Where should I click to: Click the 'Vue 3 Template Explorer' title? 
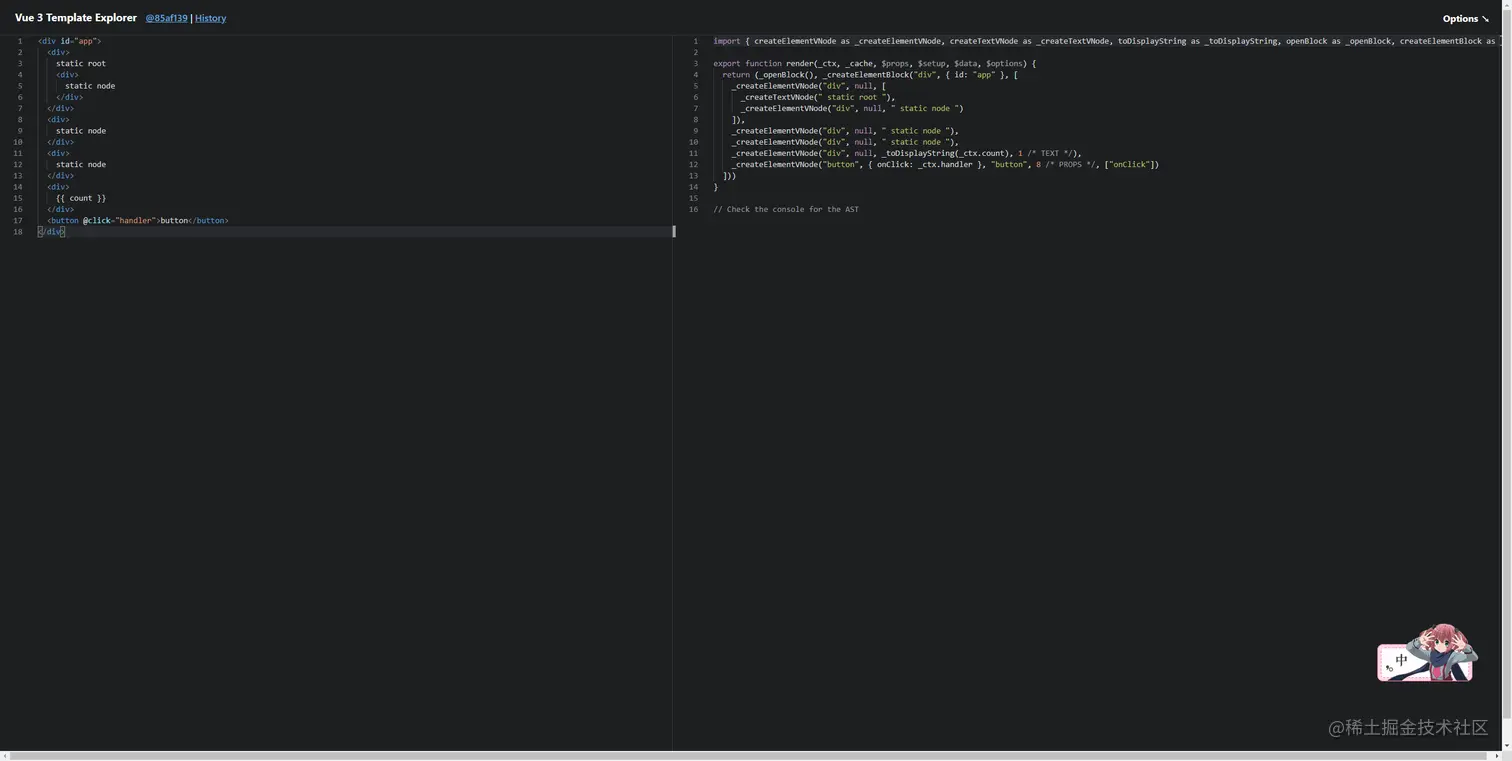76,18
